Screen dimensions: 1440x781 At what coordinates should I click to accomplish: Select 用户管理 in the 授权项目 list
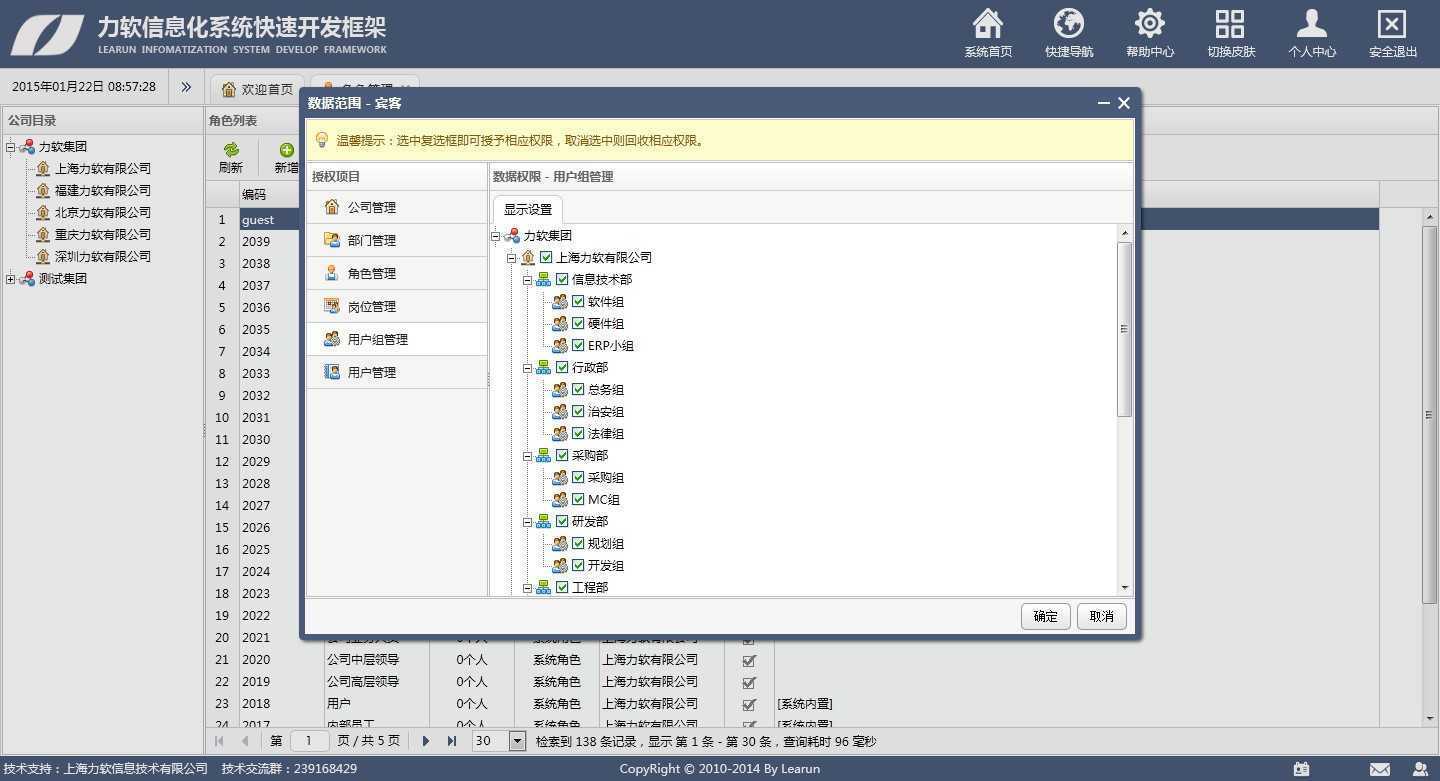pyautogui.click(x=396, y=372)
